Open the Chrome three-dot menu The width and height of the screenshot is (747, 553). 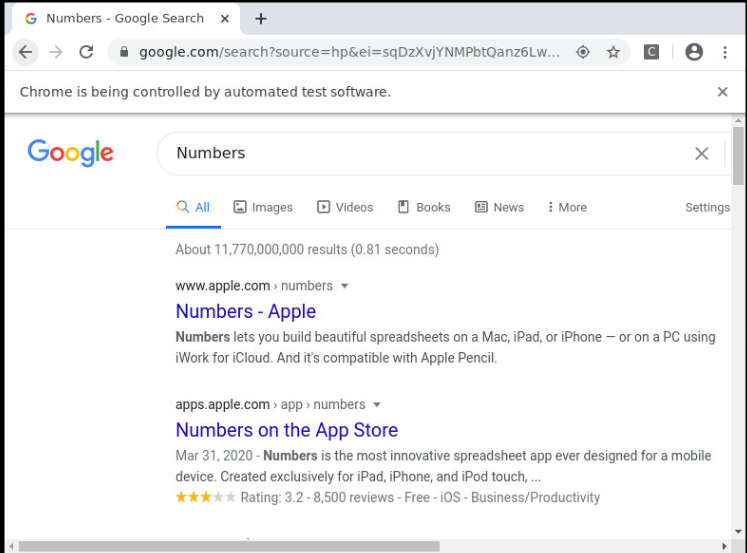(725, 52)
